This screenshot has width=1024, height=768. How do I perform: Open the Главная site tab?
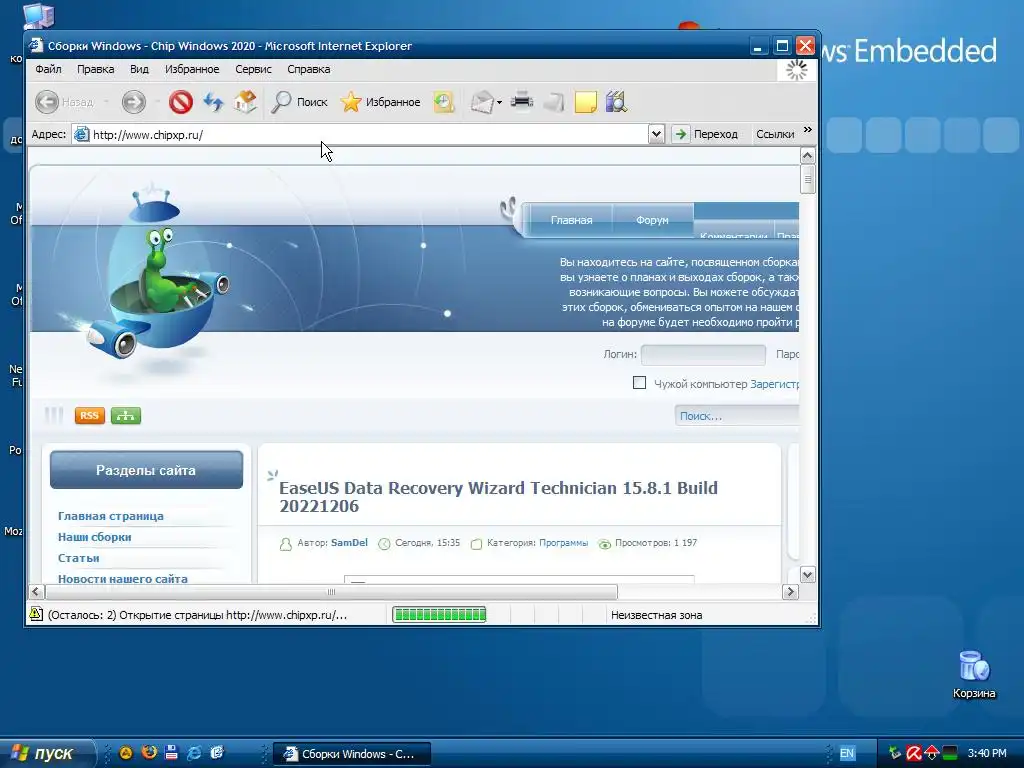[x=571, y=220]
